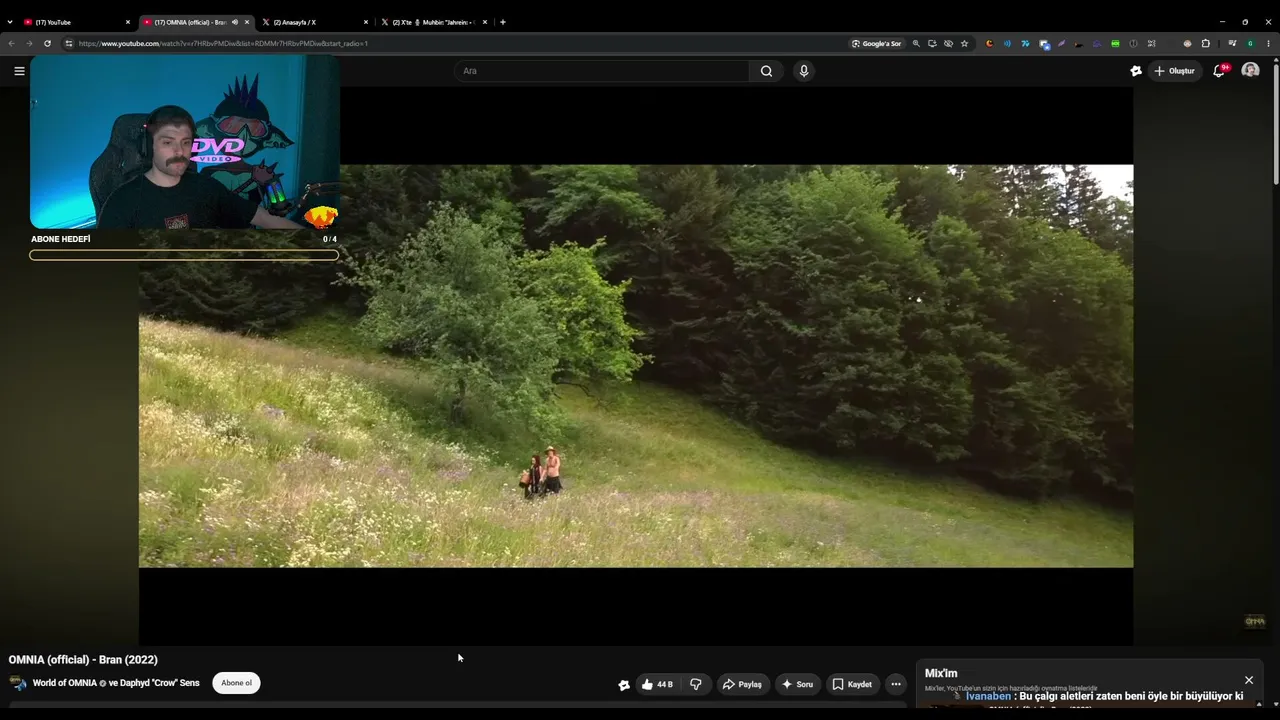Reload the page in the browser

47,43
